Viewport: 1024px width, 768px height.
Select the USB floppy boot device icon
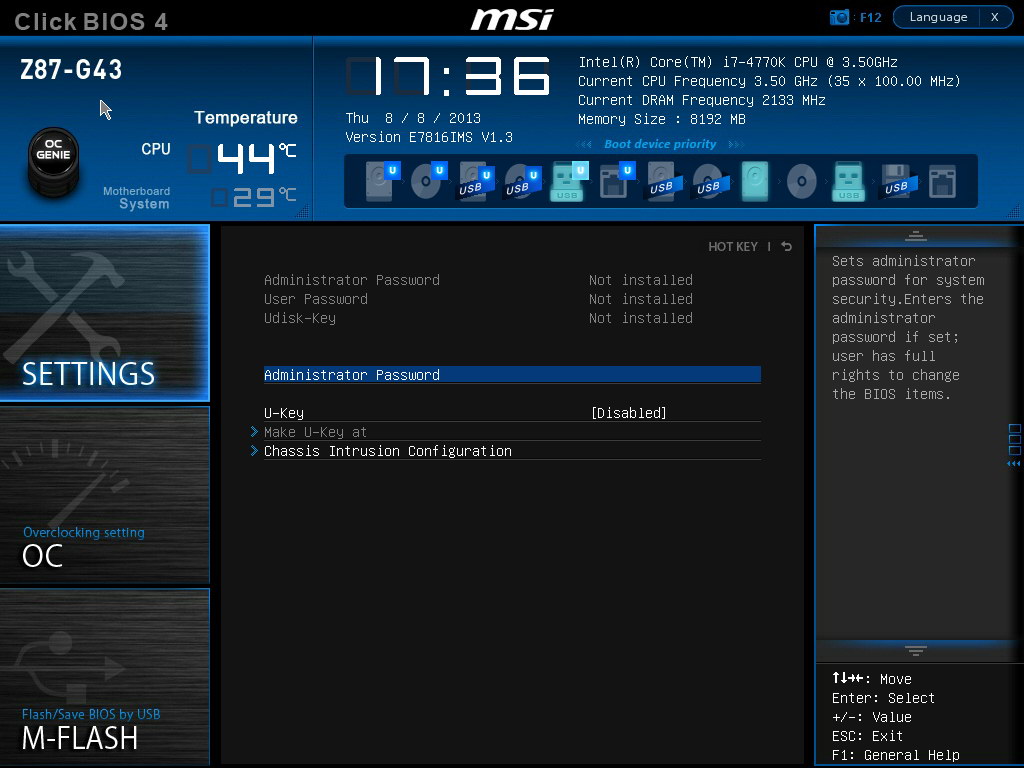(897, 181)
